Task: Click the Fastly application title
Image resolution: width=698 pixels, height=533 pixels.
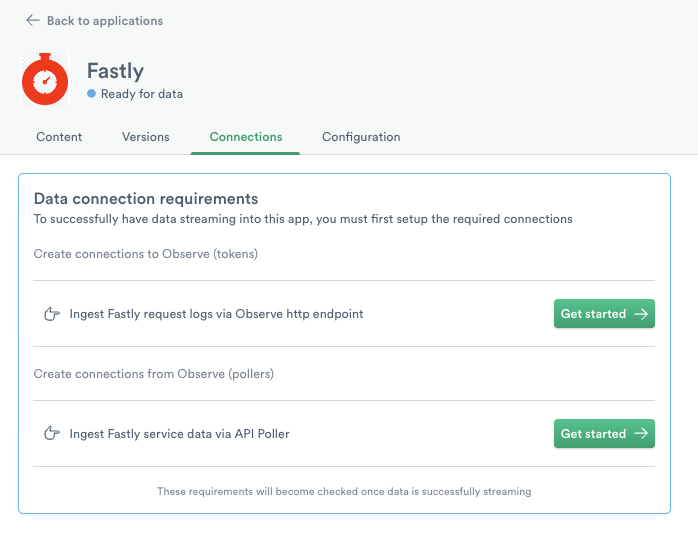Action: [115, 71]
